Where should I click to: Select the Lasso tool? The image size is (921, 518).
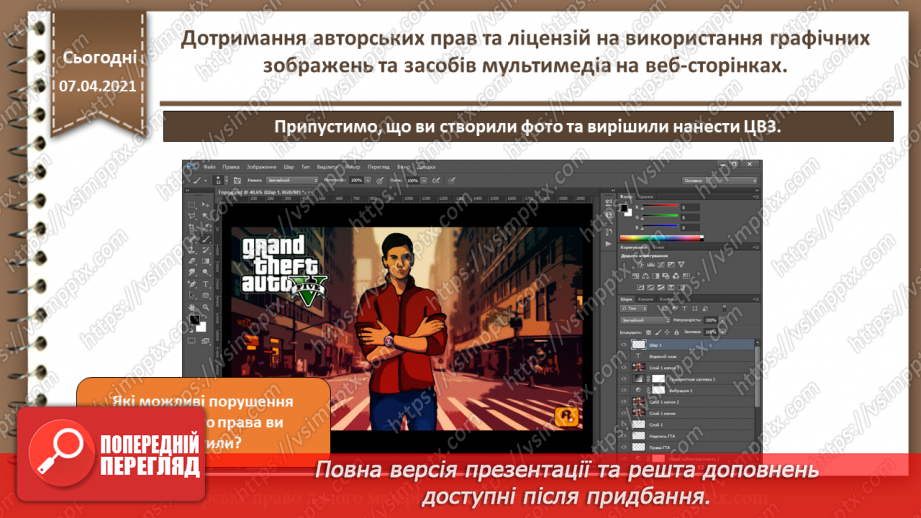coord(191,217)
